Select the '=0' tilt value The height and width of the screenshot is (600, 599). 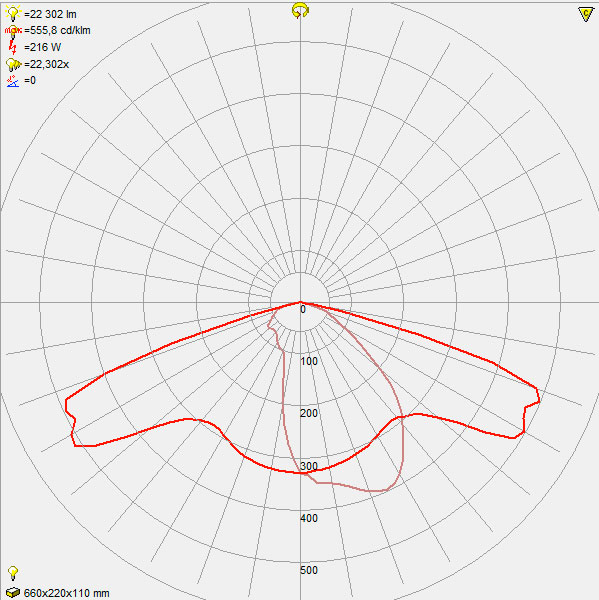30,80
